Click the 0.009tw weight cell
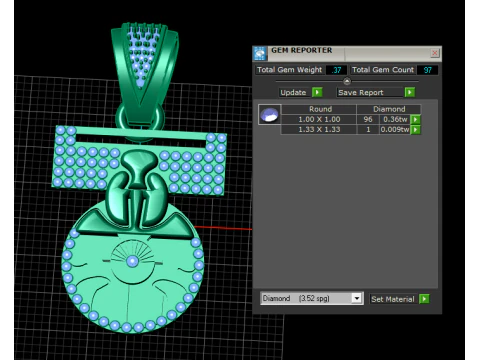480x360 pixels. (395, 129)
